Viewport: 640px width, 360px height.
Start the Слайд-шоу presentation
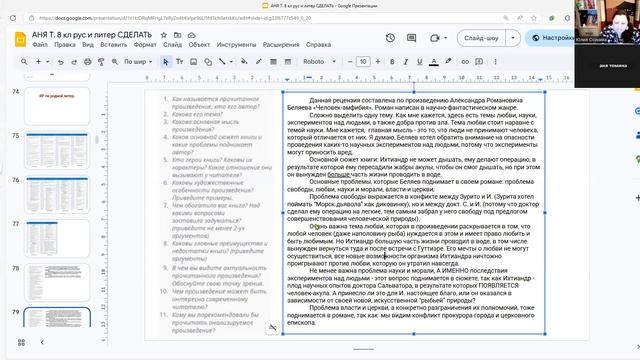click(481, 38)
